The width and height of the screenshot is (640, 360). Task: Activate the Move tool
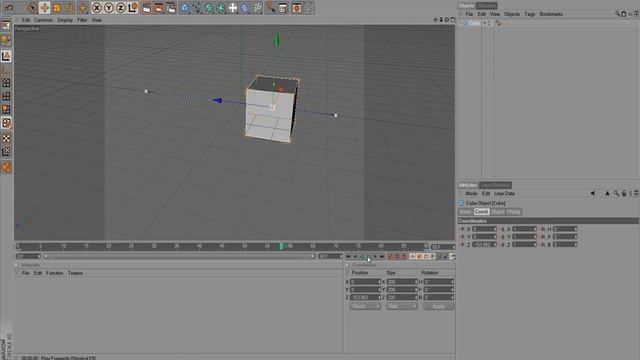pyautogui.click(x=44, y=8)
